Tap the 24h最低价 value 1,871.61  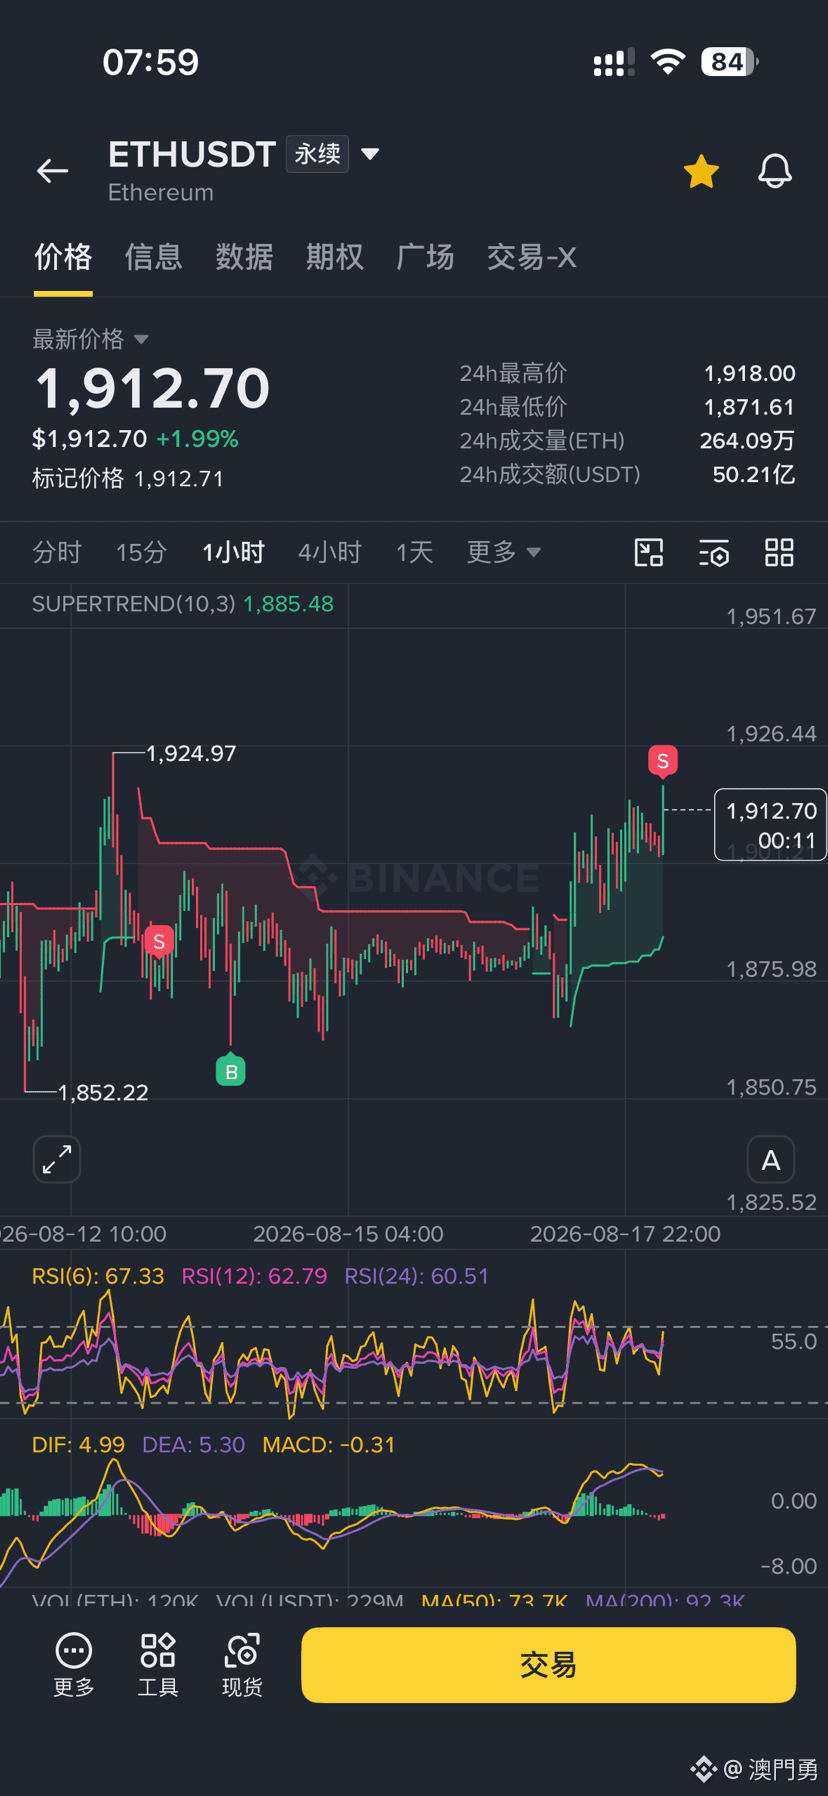[x=749, y=407]
